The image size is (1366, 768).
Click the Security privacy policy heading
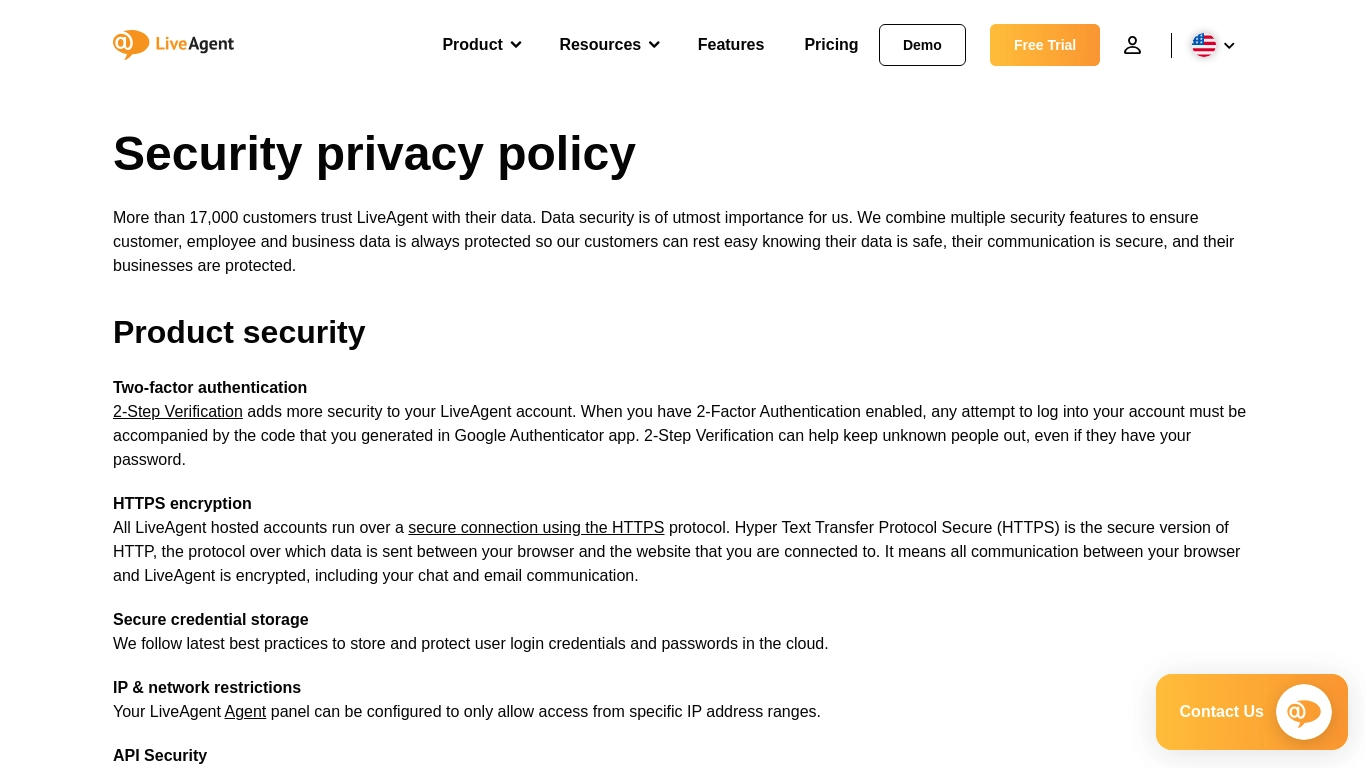[x=374, y=153]
